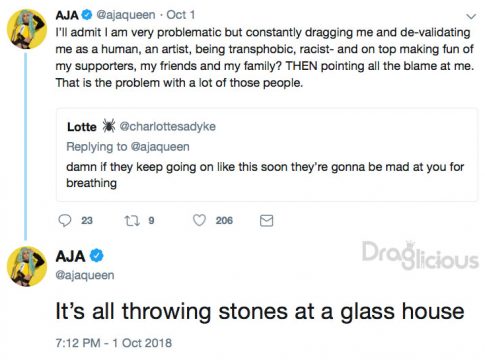Click the envelope direct message icon
The image size is (485, 360).
click(266, 221)
